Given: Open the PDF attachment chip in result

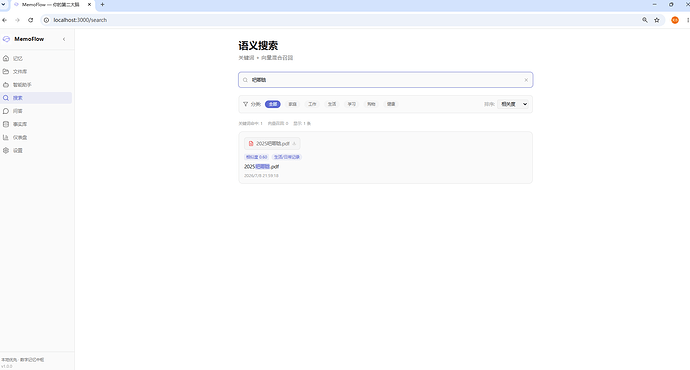Looking at the screenshot, I should [272, 143].
